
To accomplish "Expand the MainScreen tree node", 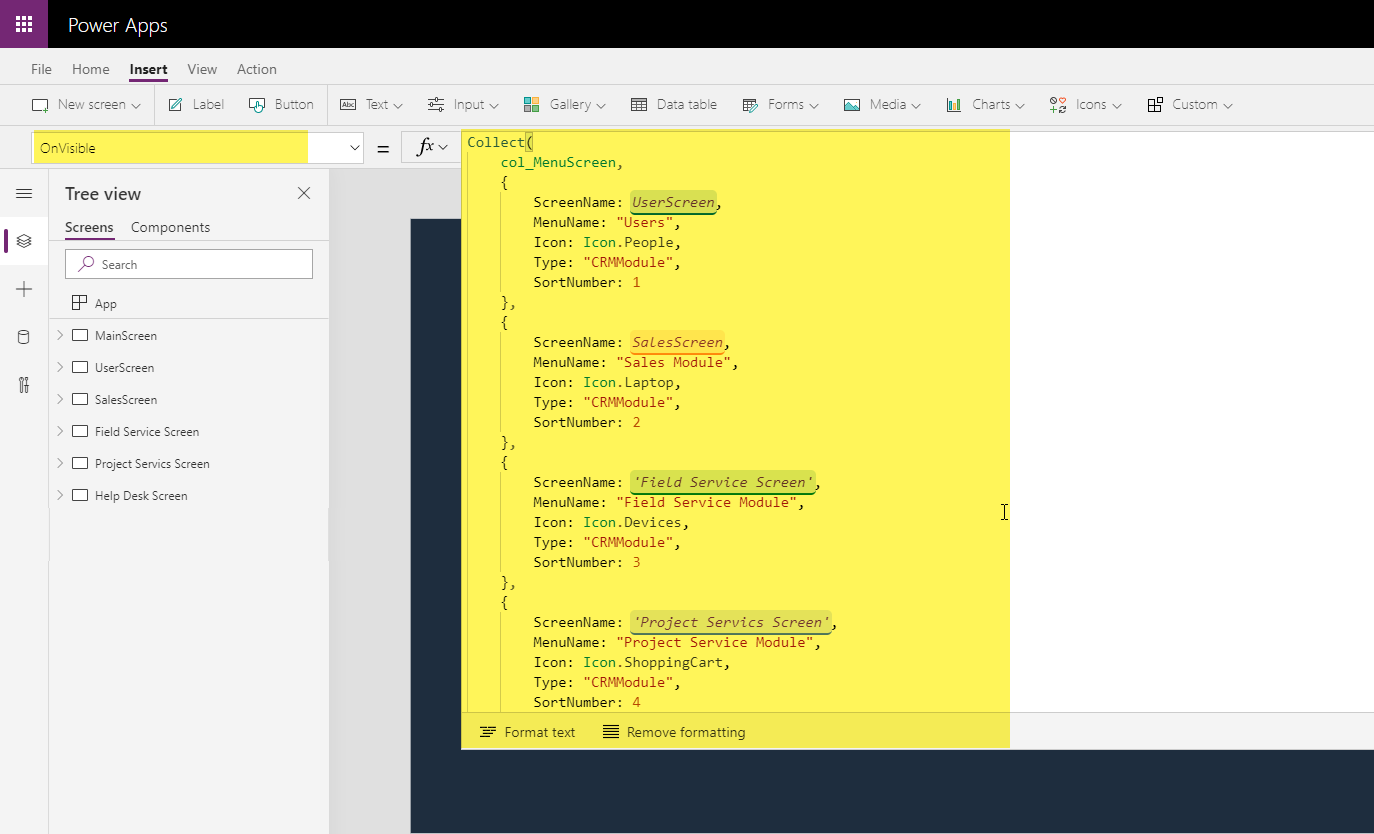I will [60, 336].
